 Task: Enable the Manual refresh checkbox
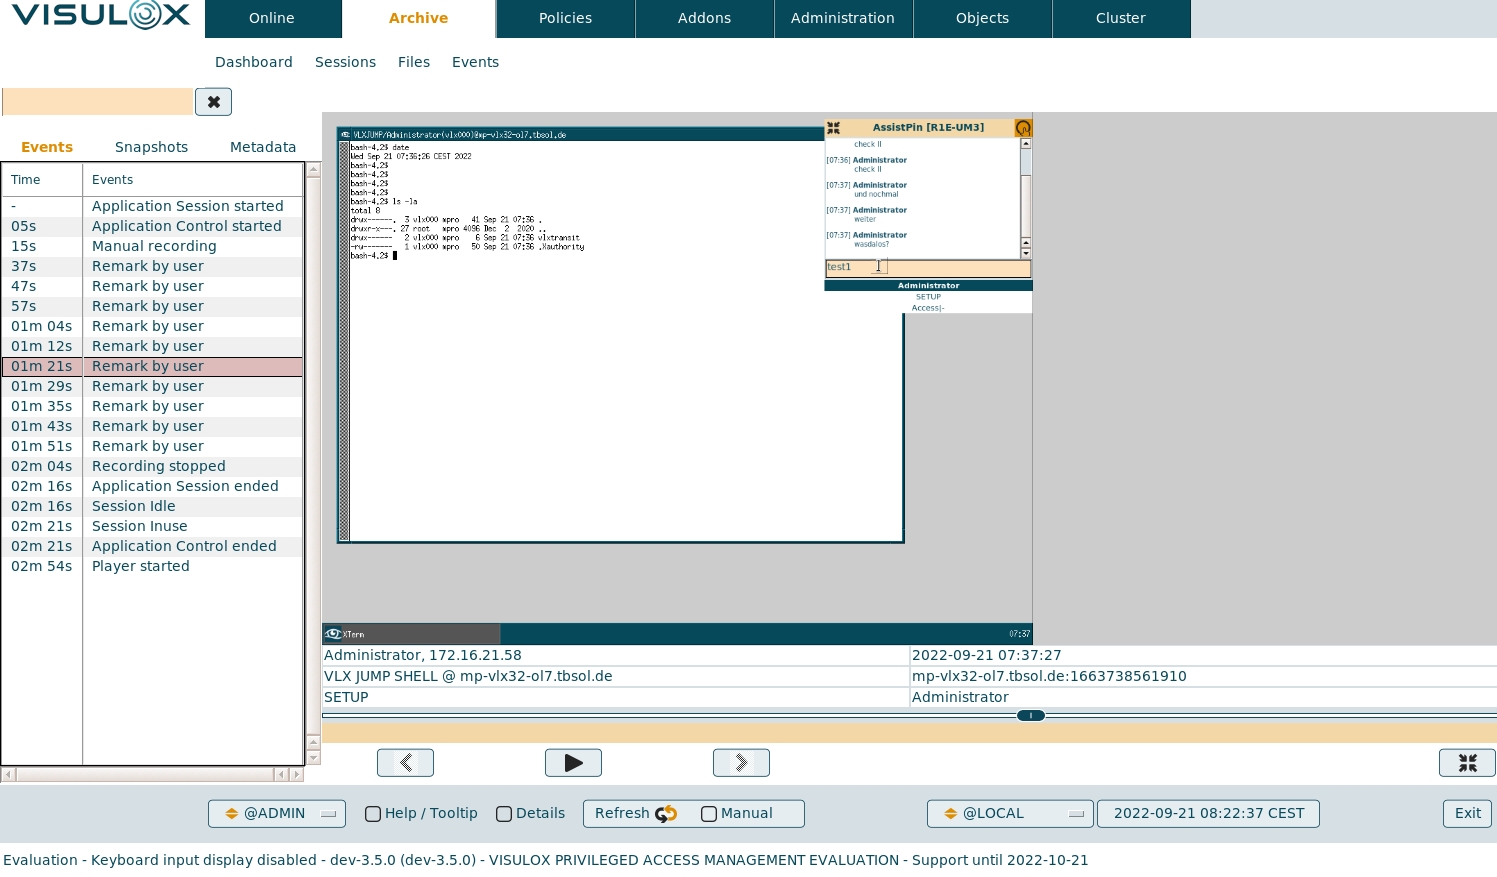(x=709, y=814)
